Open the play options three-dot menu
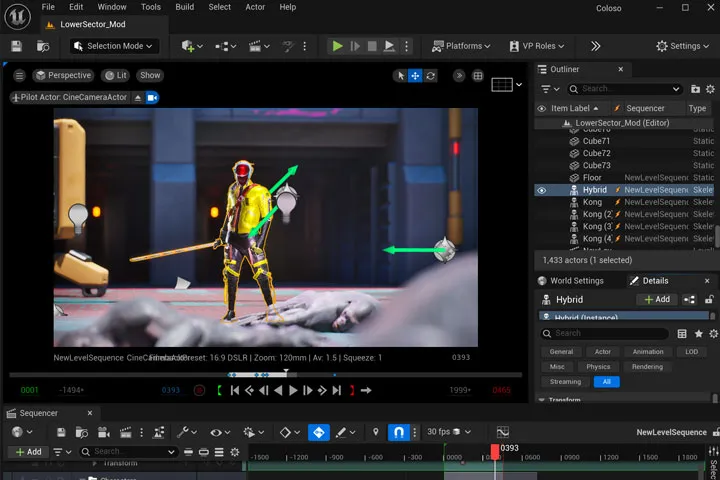This screenshot has width=720, height=480. tap(406, 46)
